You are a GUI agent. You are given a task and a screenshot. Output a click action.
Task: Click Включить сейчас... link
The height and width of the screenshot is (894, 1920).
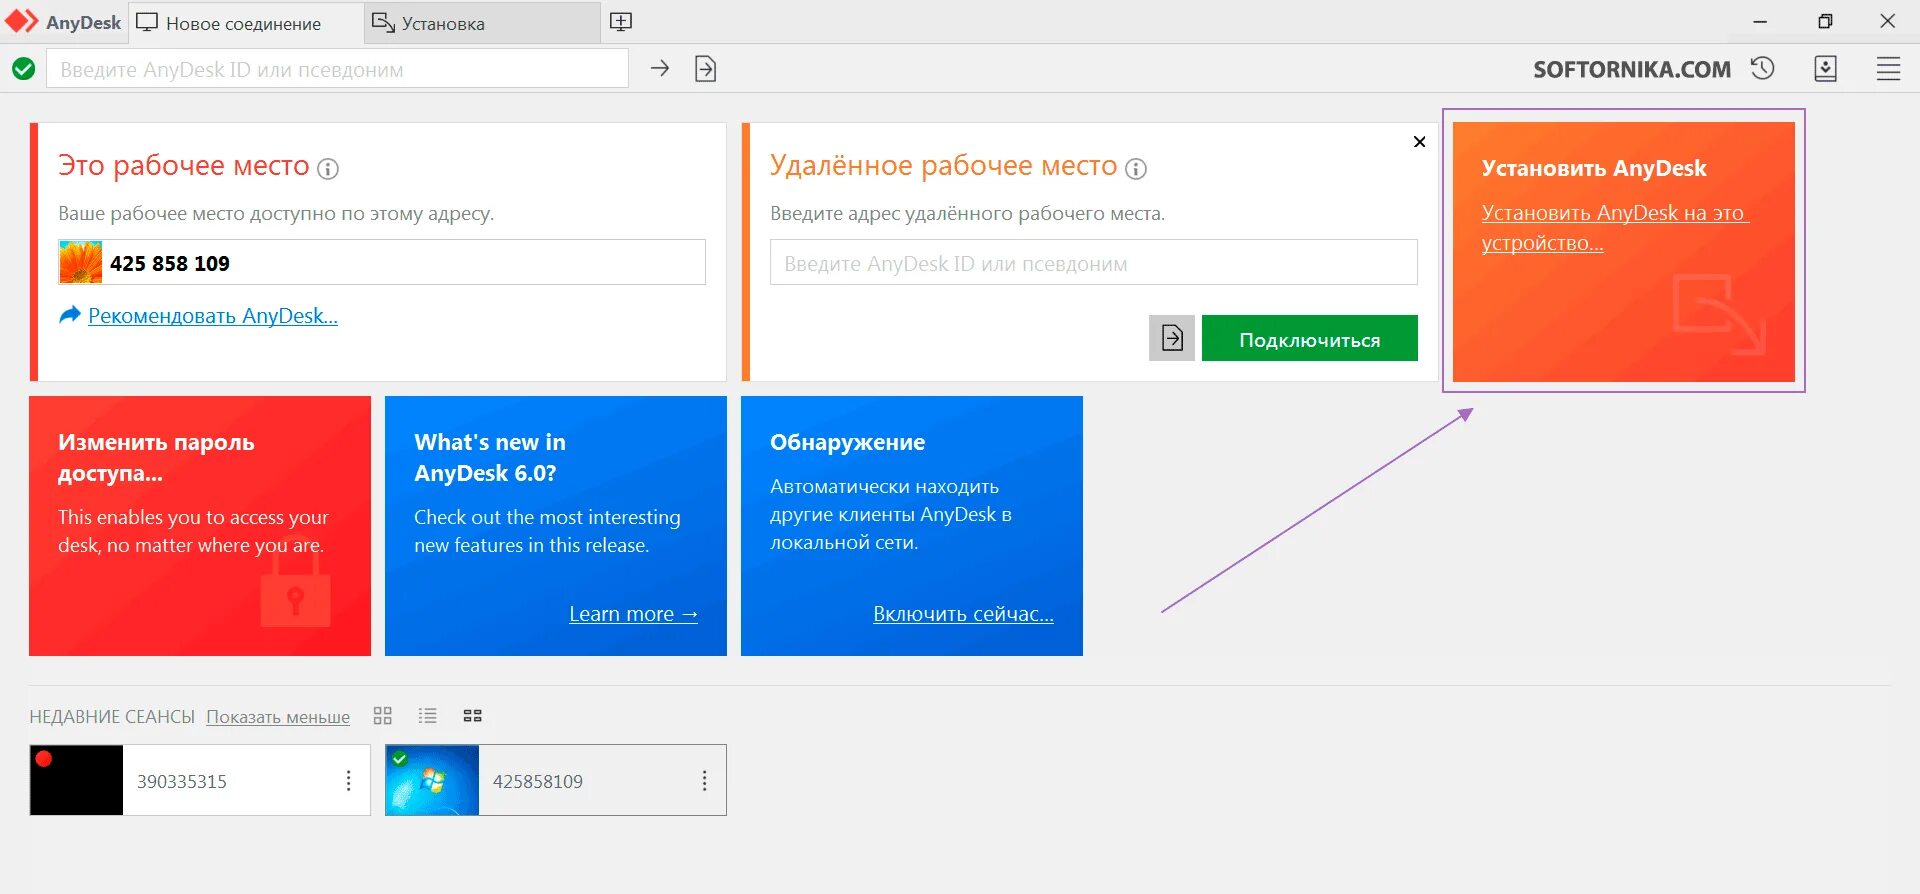pyautogui.click(x=963, y=614)
